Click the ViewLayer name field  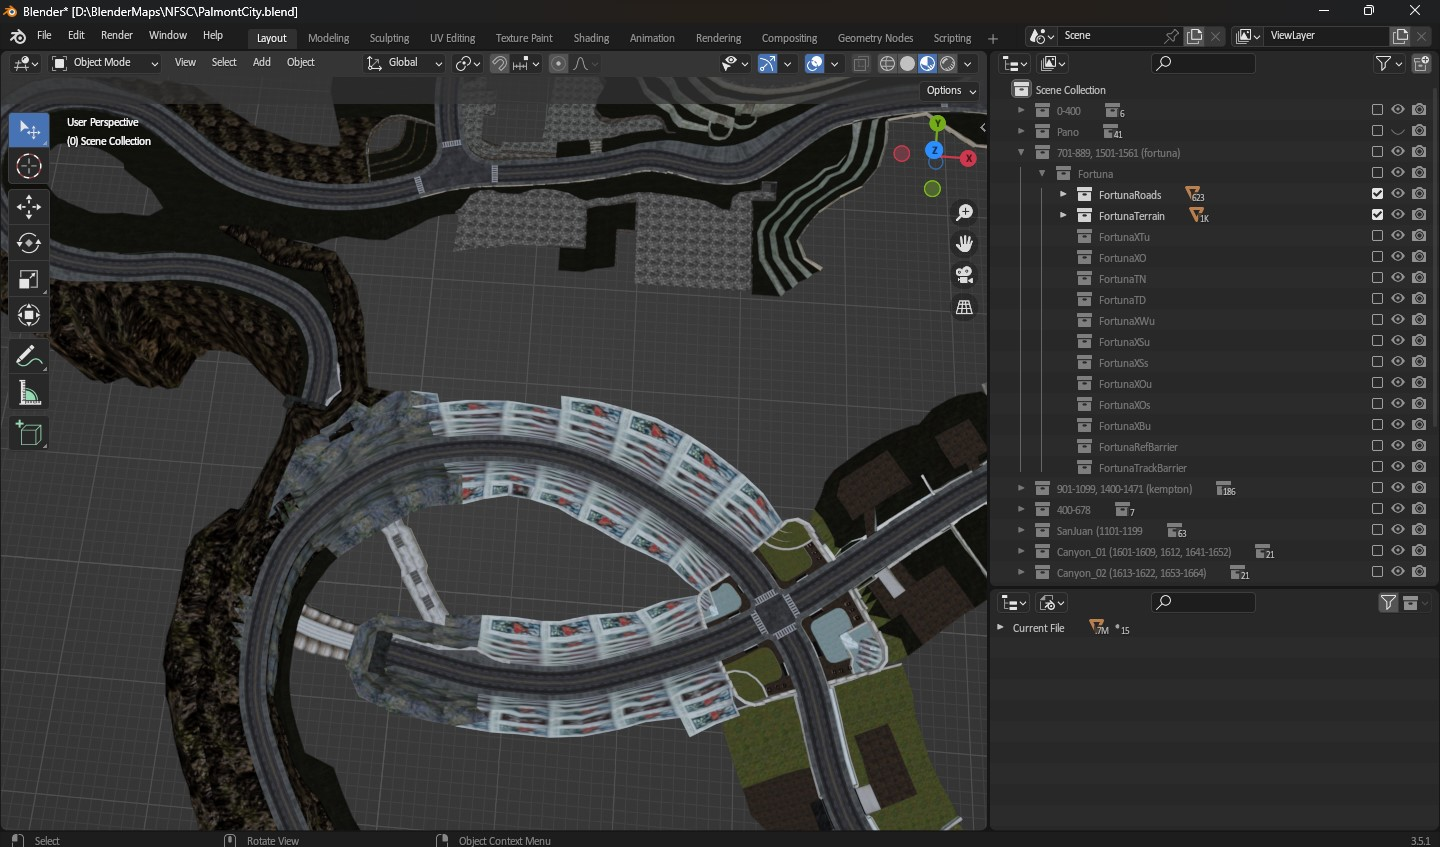[1327, 36]
